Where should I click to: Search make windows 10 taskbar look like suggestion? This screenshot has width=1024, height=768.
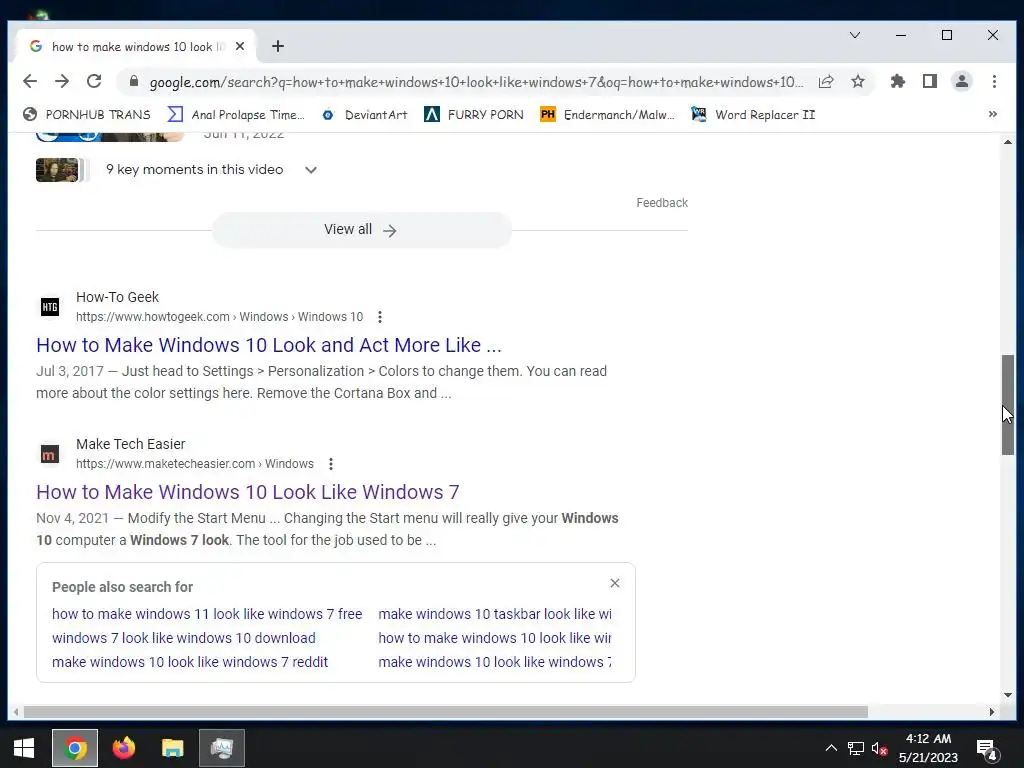(x=495, y=614)
